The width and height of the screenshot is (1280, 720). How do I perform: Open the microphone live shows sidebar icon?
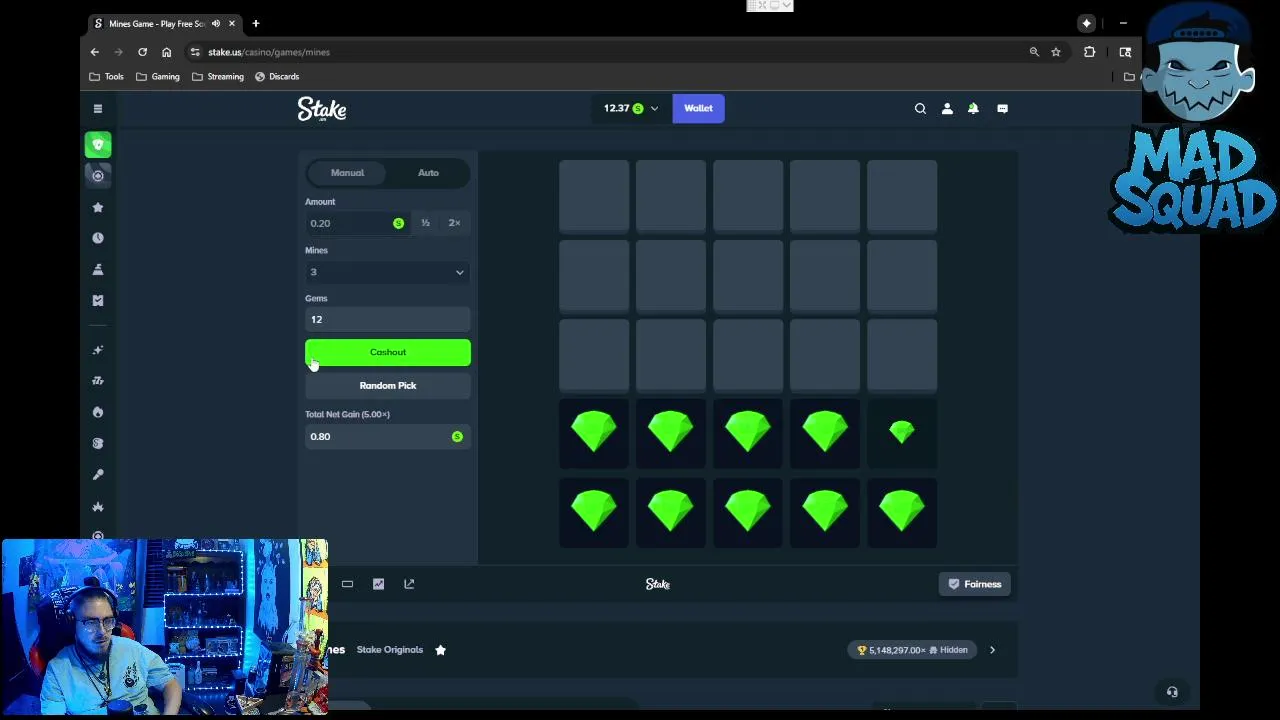click(x=98, y=475)
